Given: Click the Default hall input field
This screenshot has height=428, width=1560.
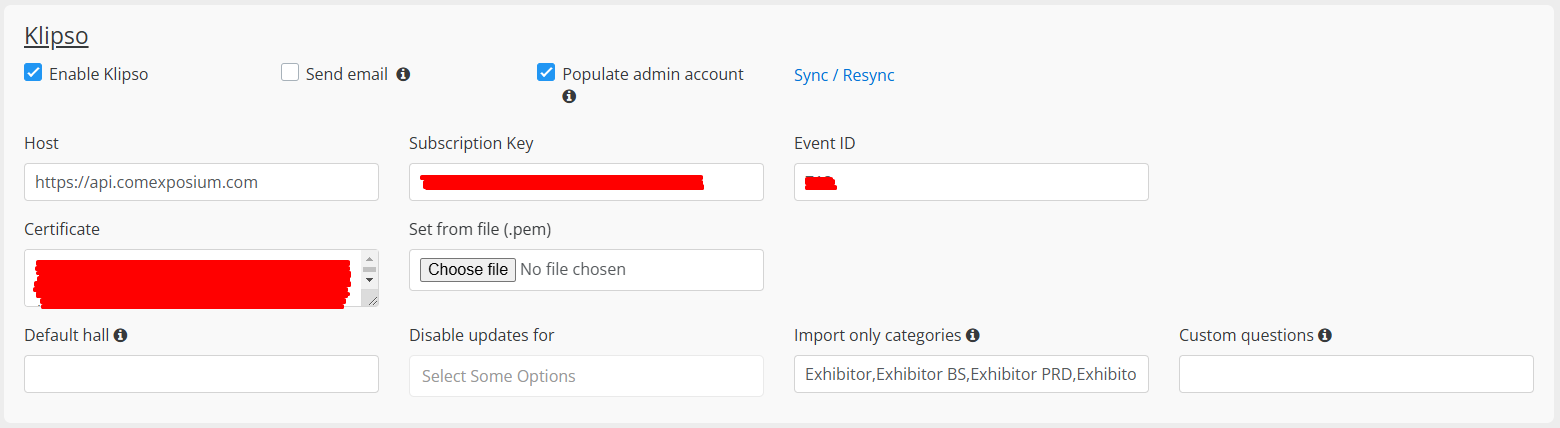Looking at the screenshot, I should coord(201,374).
